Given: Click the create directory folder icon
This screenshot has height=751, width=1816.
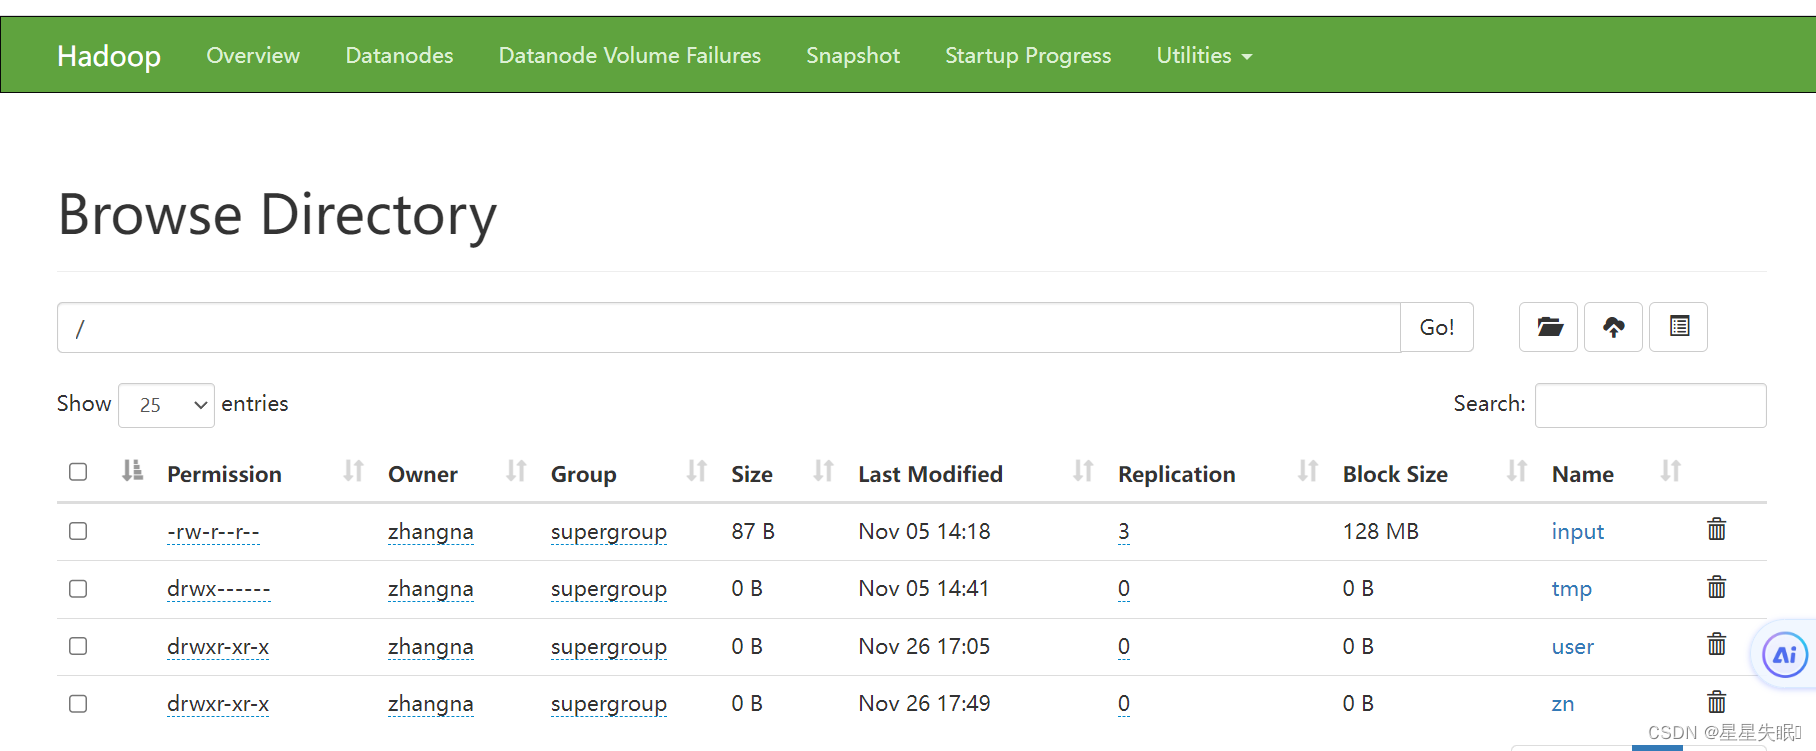Looking at the screenshot, I should (x=1548, y=327).
